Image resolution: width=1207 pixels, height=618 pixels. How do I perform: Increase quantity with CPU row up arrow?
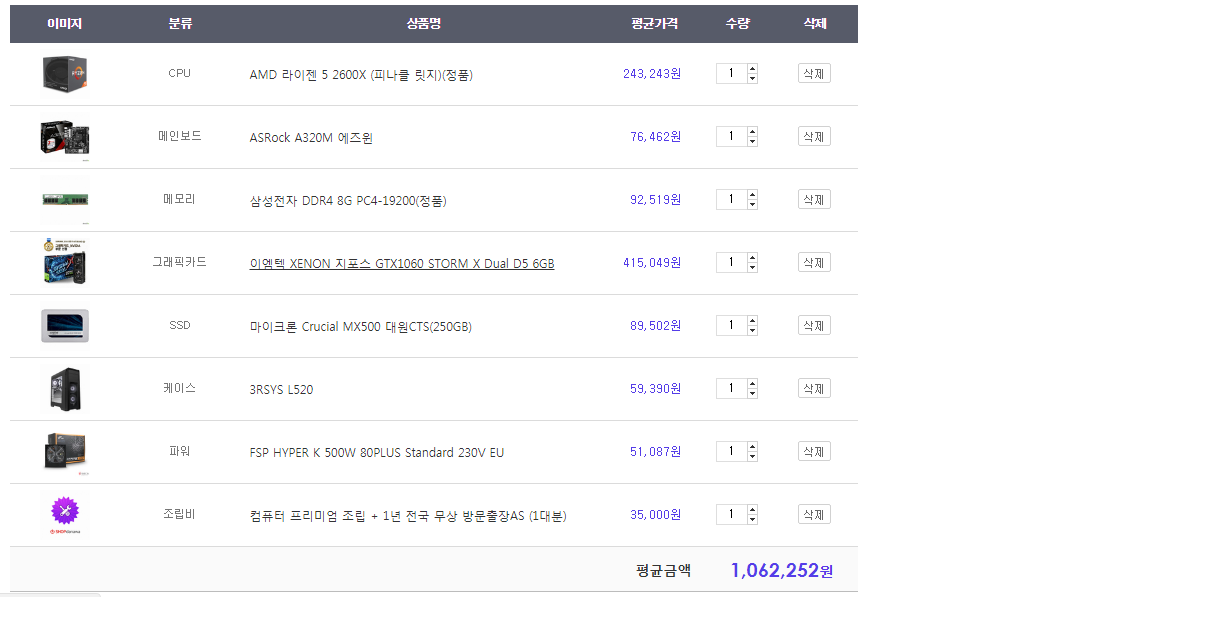(x=752, y=69)
